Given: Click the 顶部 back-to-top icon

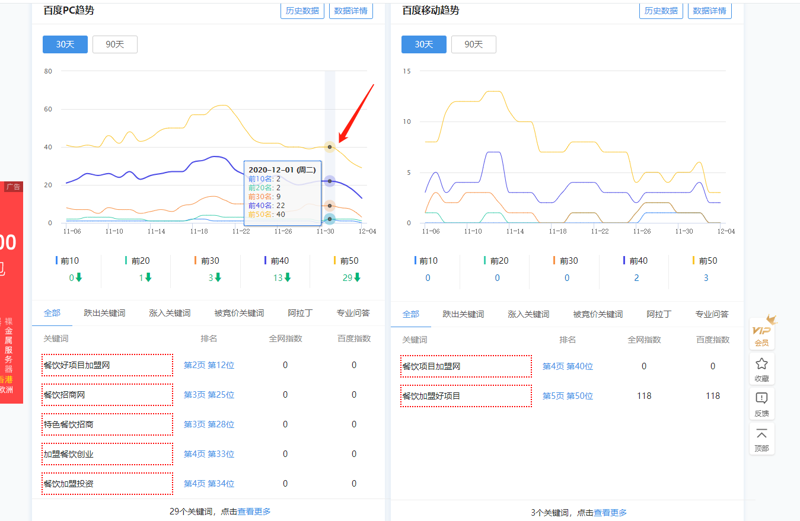Looking at the screenshot, I should tap(762, 439).
